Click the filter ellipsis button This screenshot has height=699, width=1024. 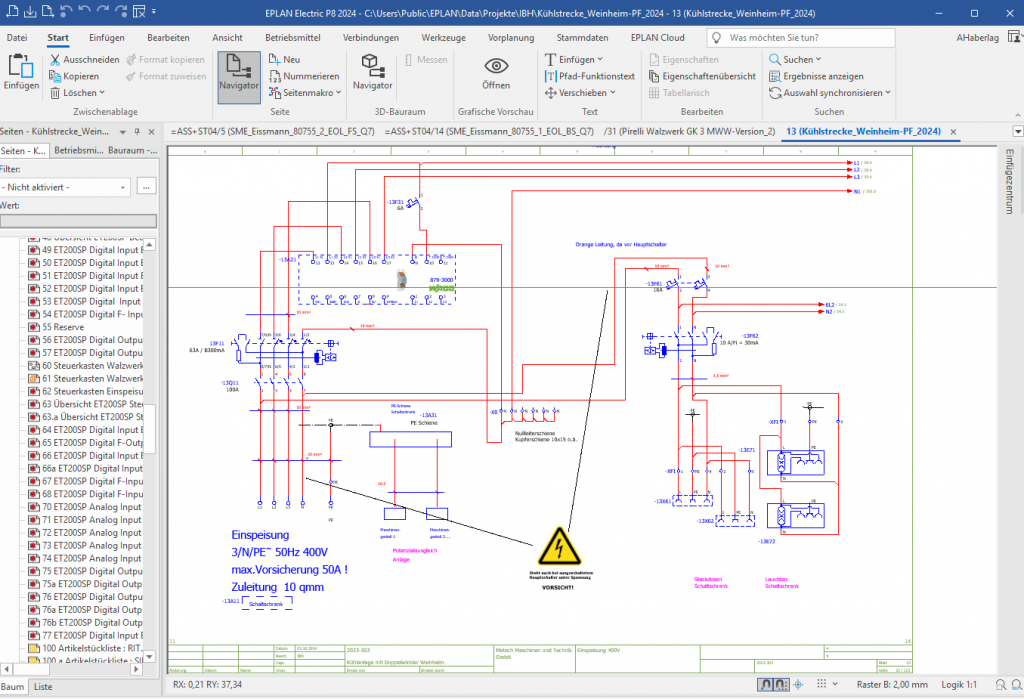(x=147, y=187)
